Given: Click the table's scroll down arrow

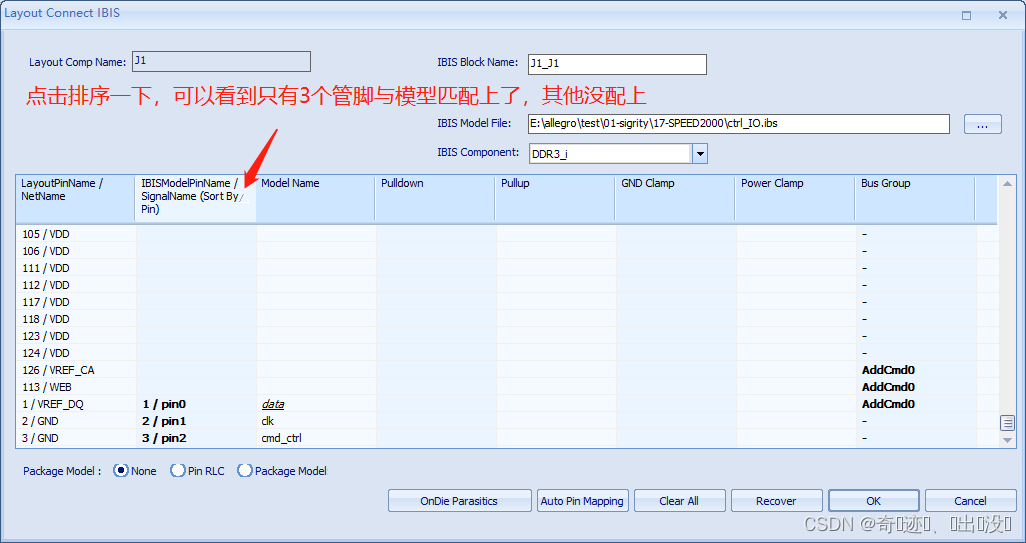Looking at the screenshot, I should (x=1007, y=440).
